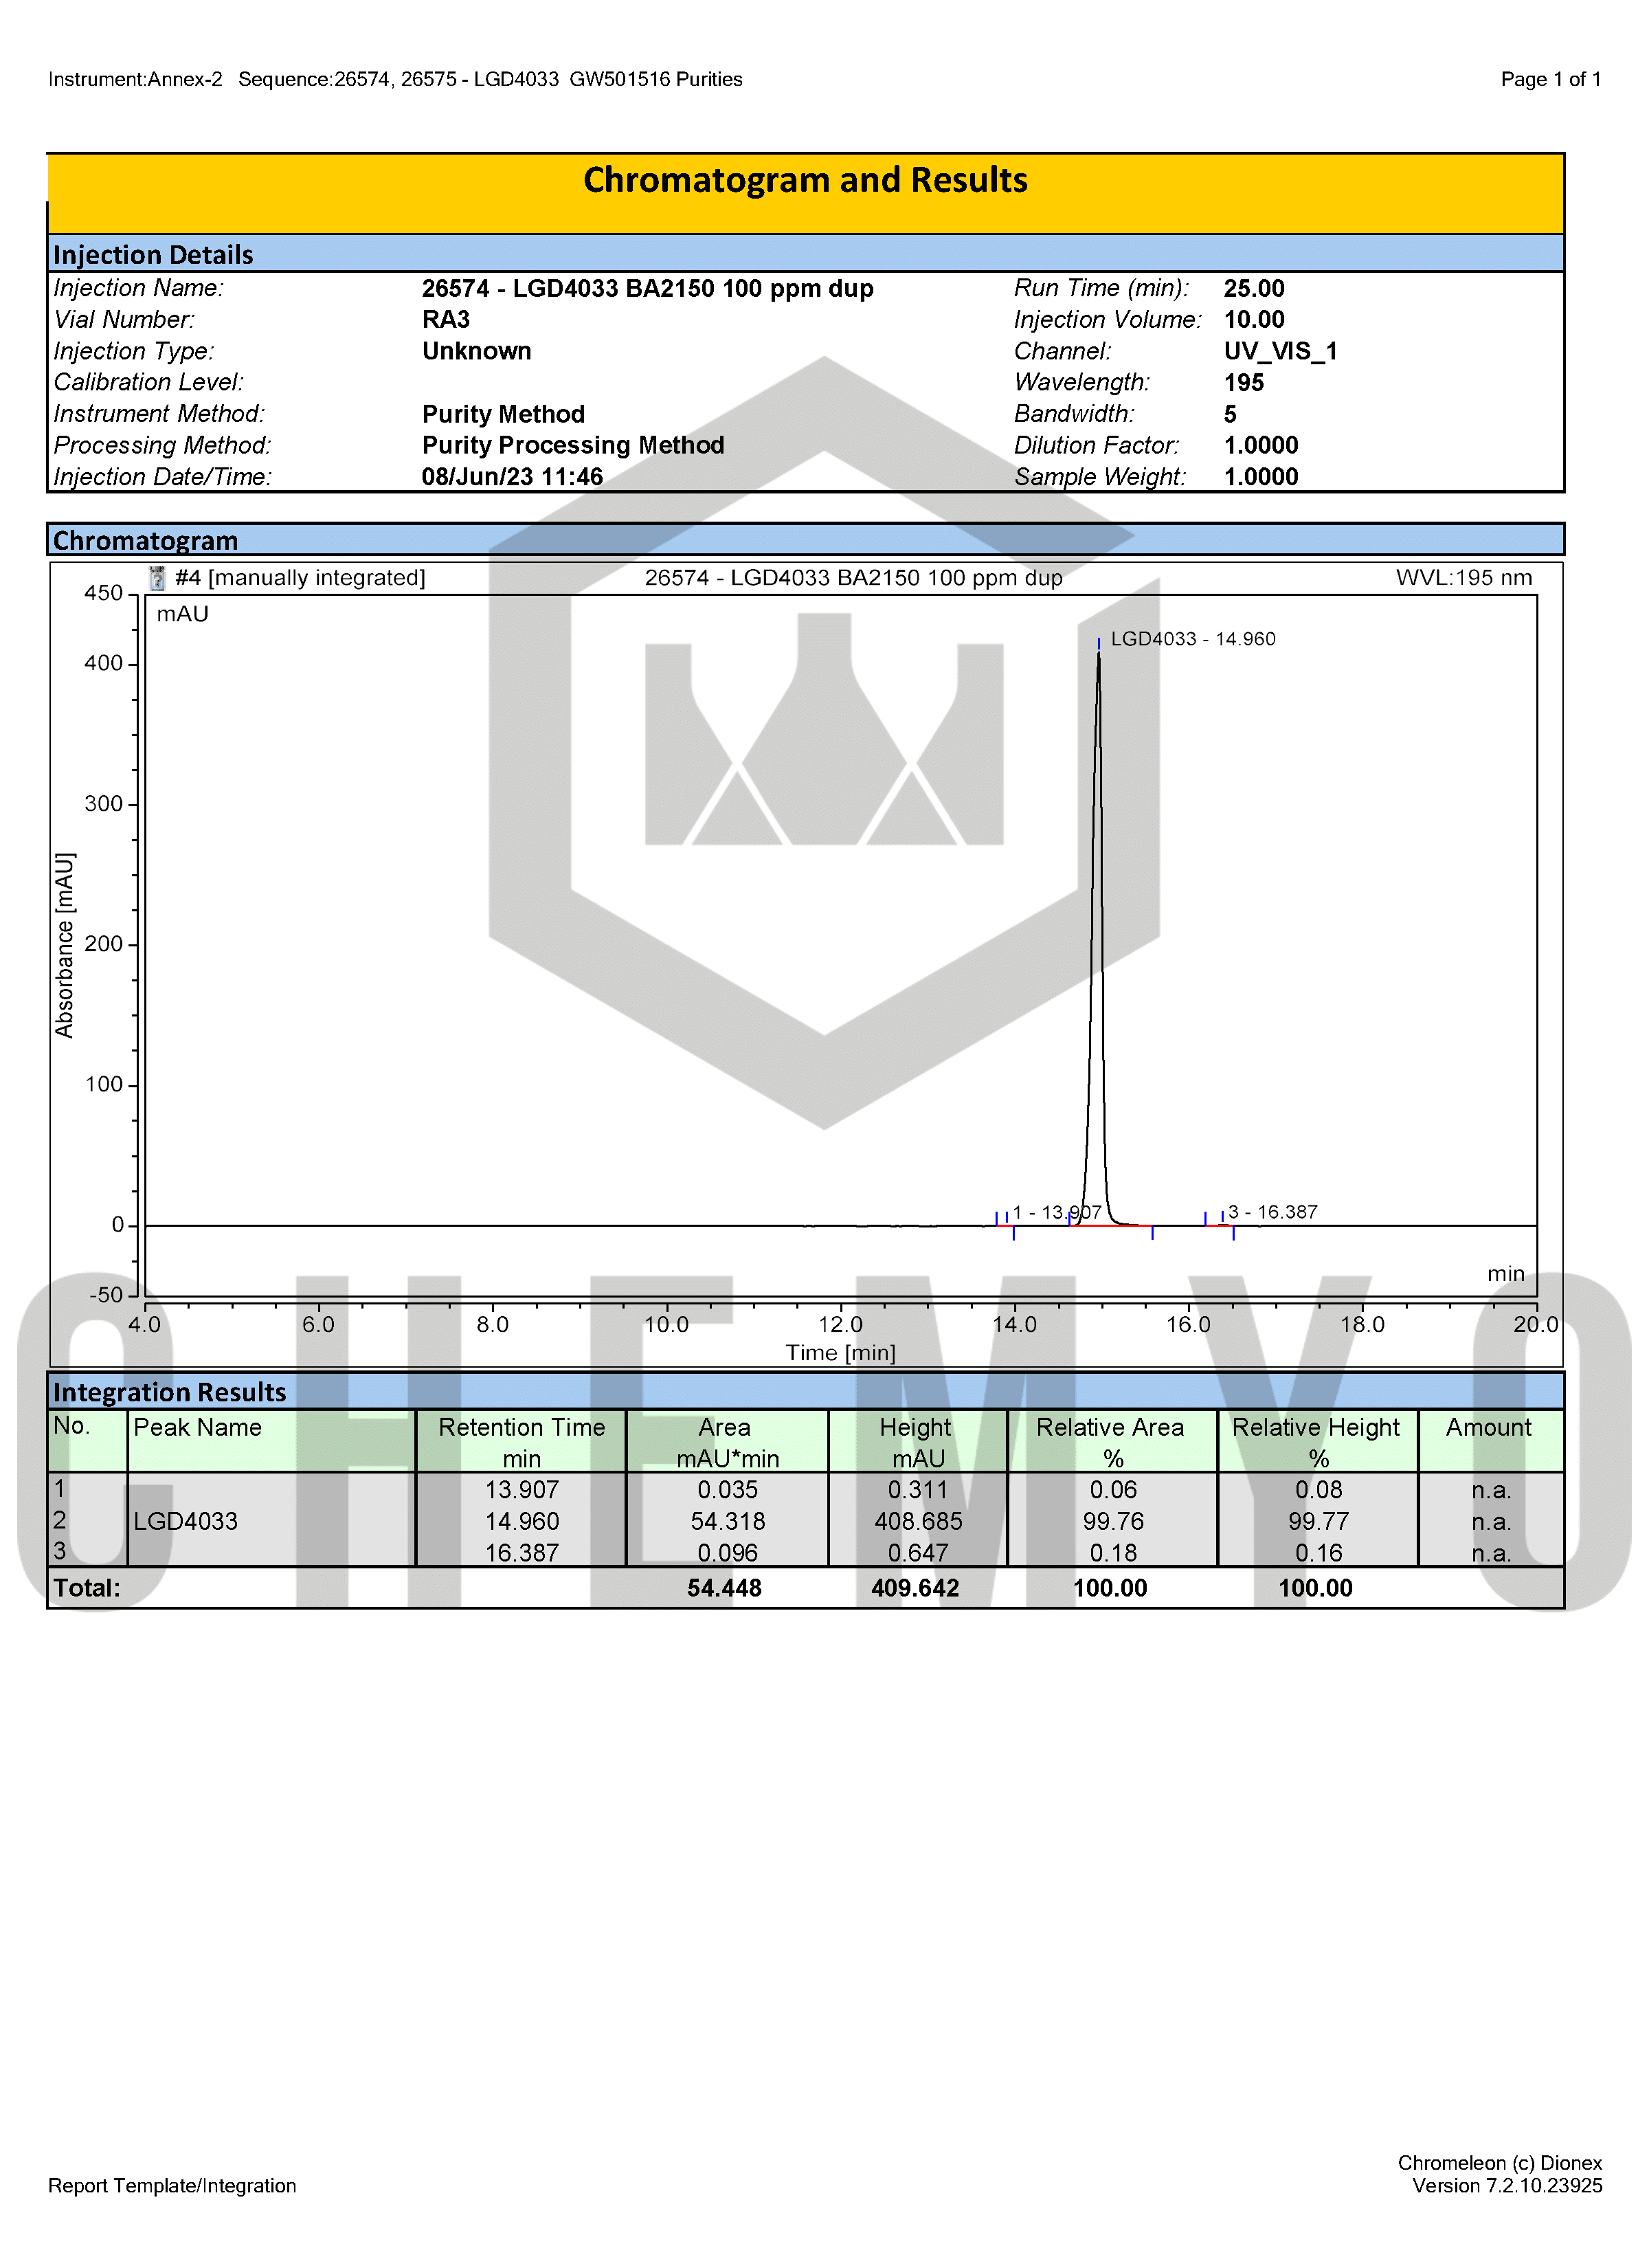Click the total Relative Area value '100.00'

(x=1110, y=1588)
